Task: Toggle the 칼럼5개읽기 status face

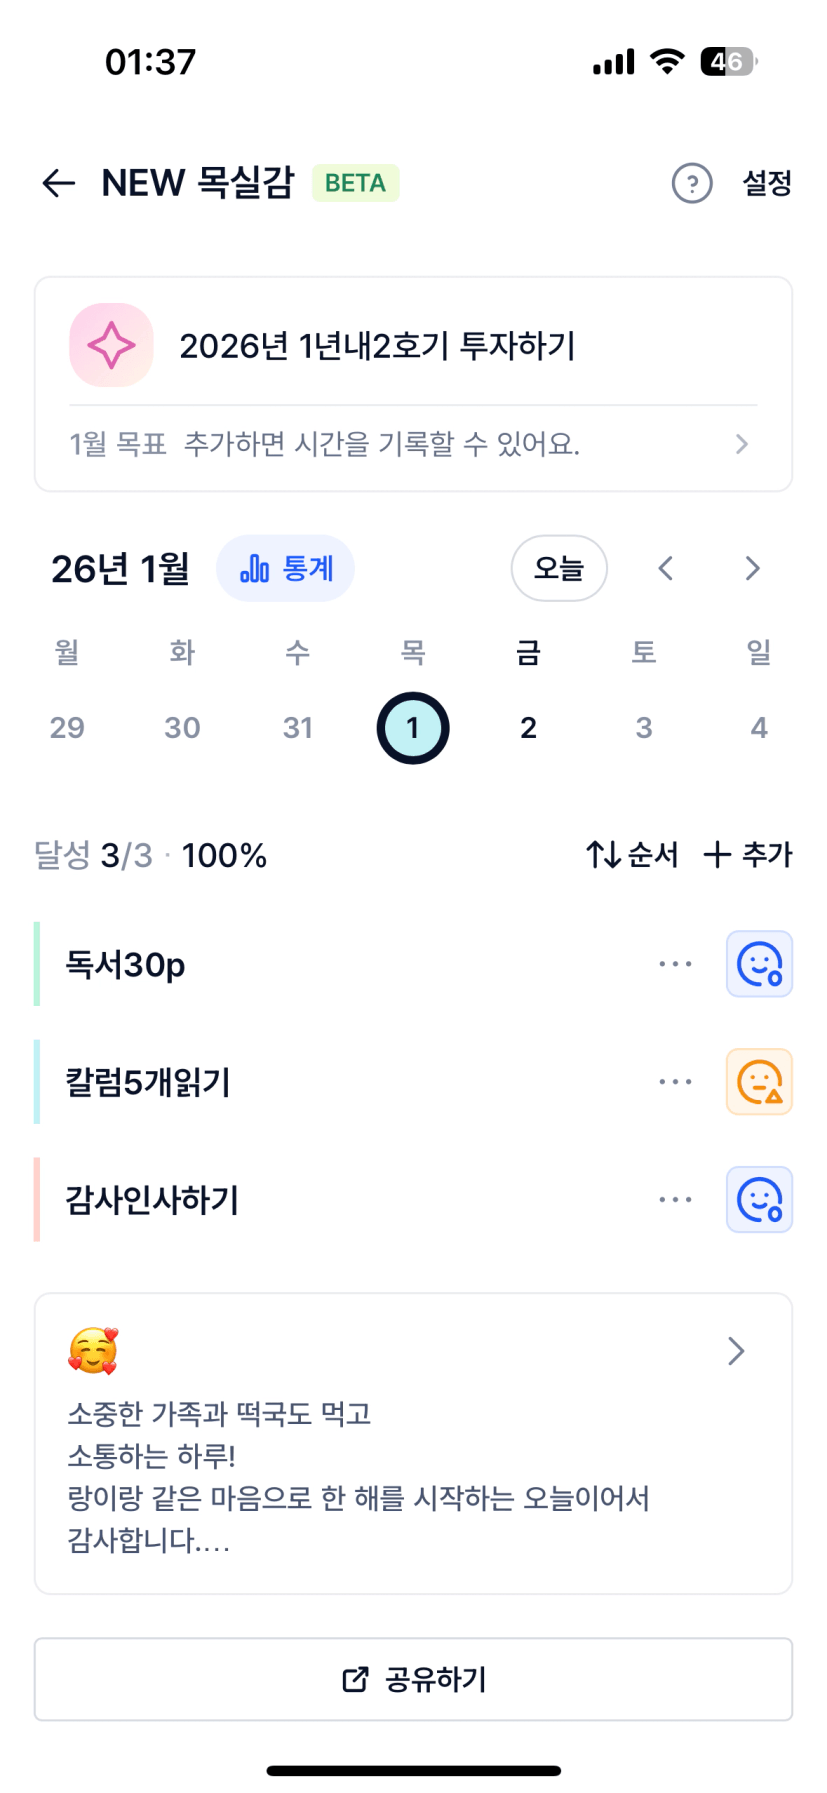Action: [x=759, y=1082]
